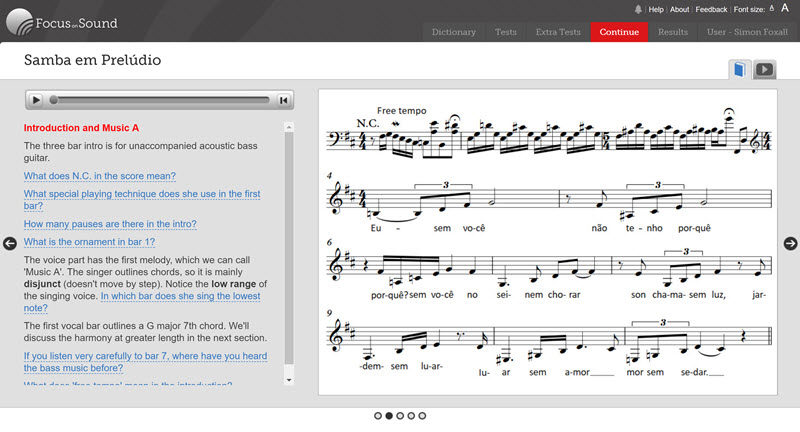Open the Dictionary tab
Viewport: 800px width, 432px height.
pyautogui.click(x=454, y=32)
